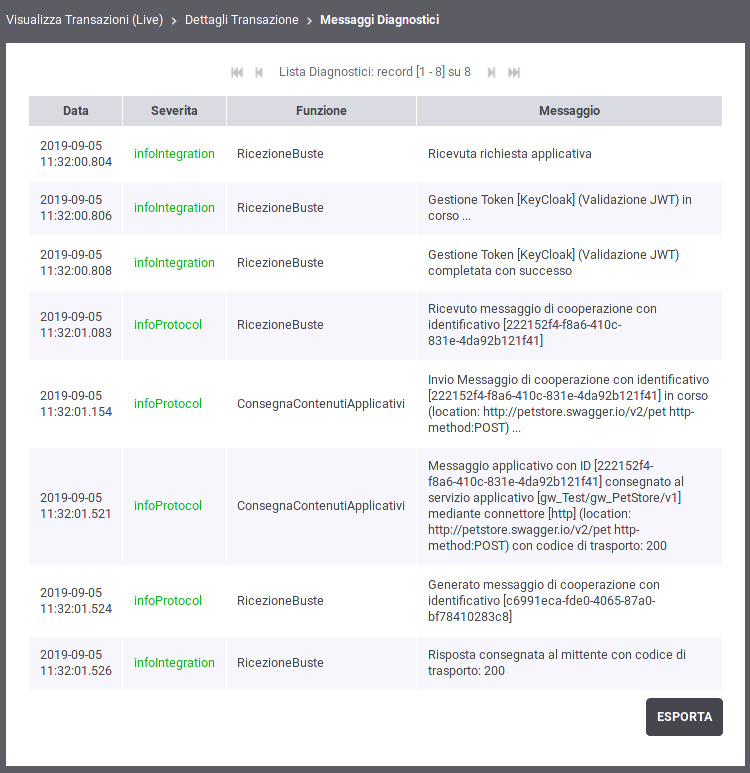
Task: Click the Data column header
Action: coord(75,111)
